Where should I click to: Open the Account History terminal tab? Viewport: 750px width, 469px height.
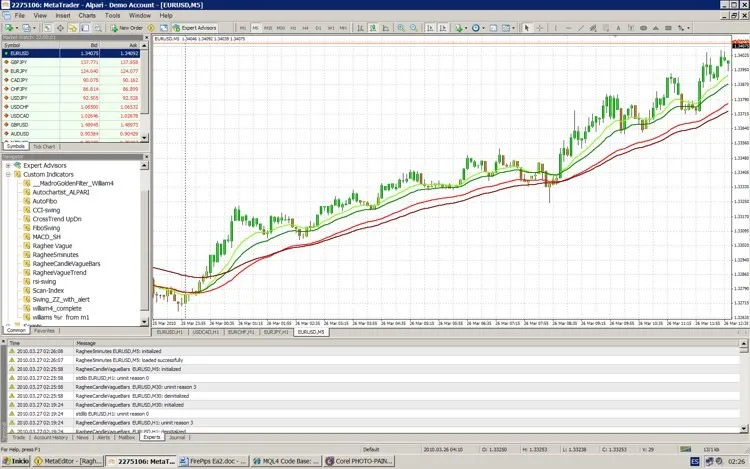click(x=50, y=437)
